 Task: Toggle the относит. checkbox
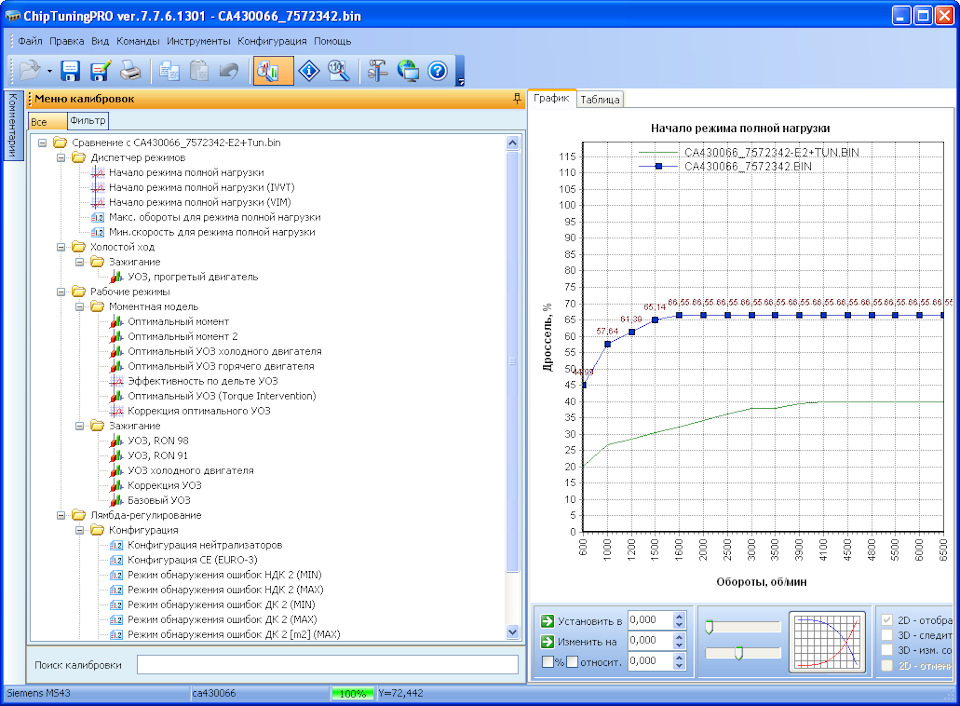572,662
